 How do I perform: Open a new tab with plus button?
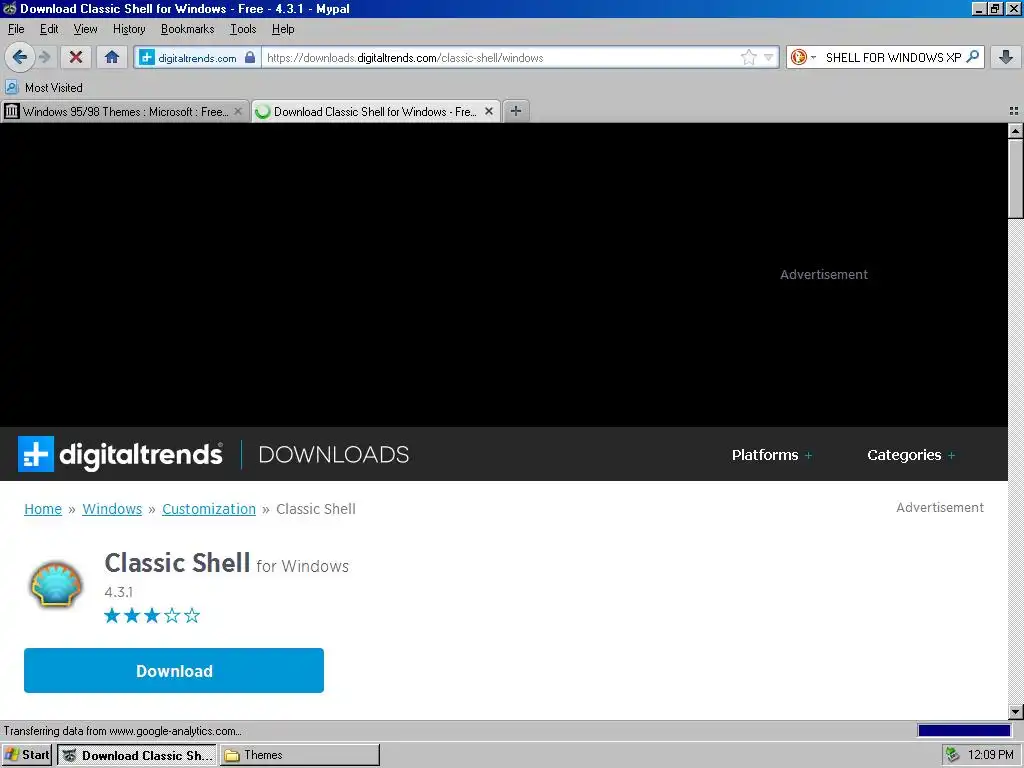516,111
